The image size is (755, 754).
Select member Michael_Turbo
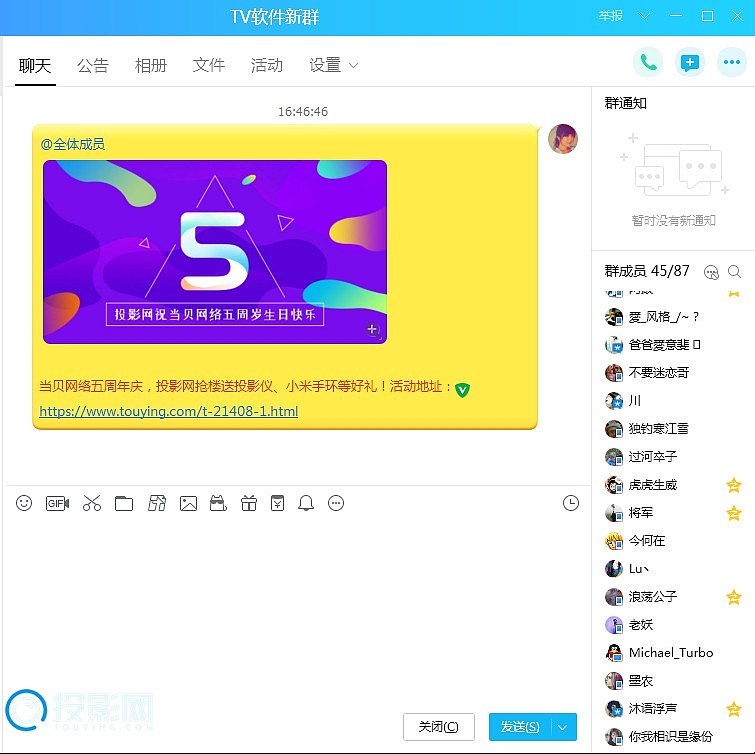(672, 652)
